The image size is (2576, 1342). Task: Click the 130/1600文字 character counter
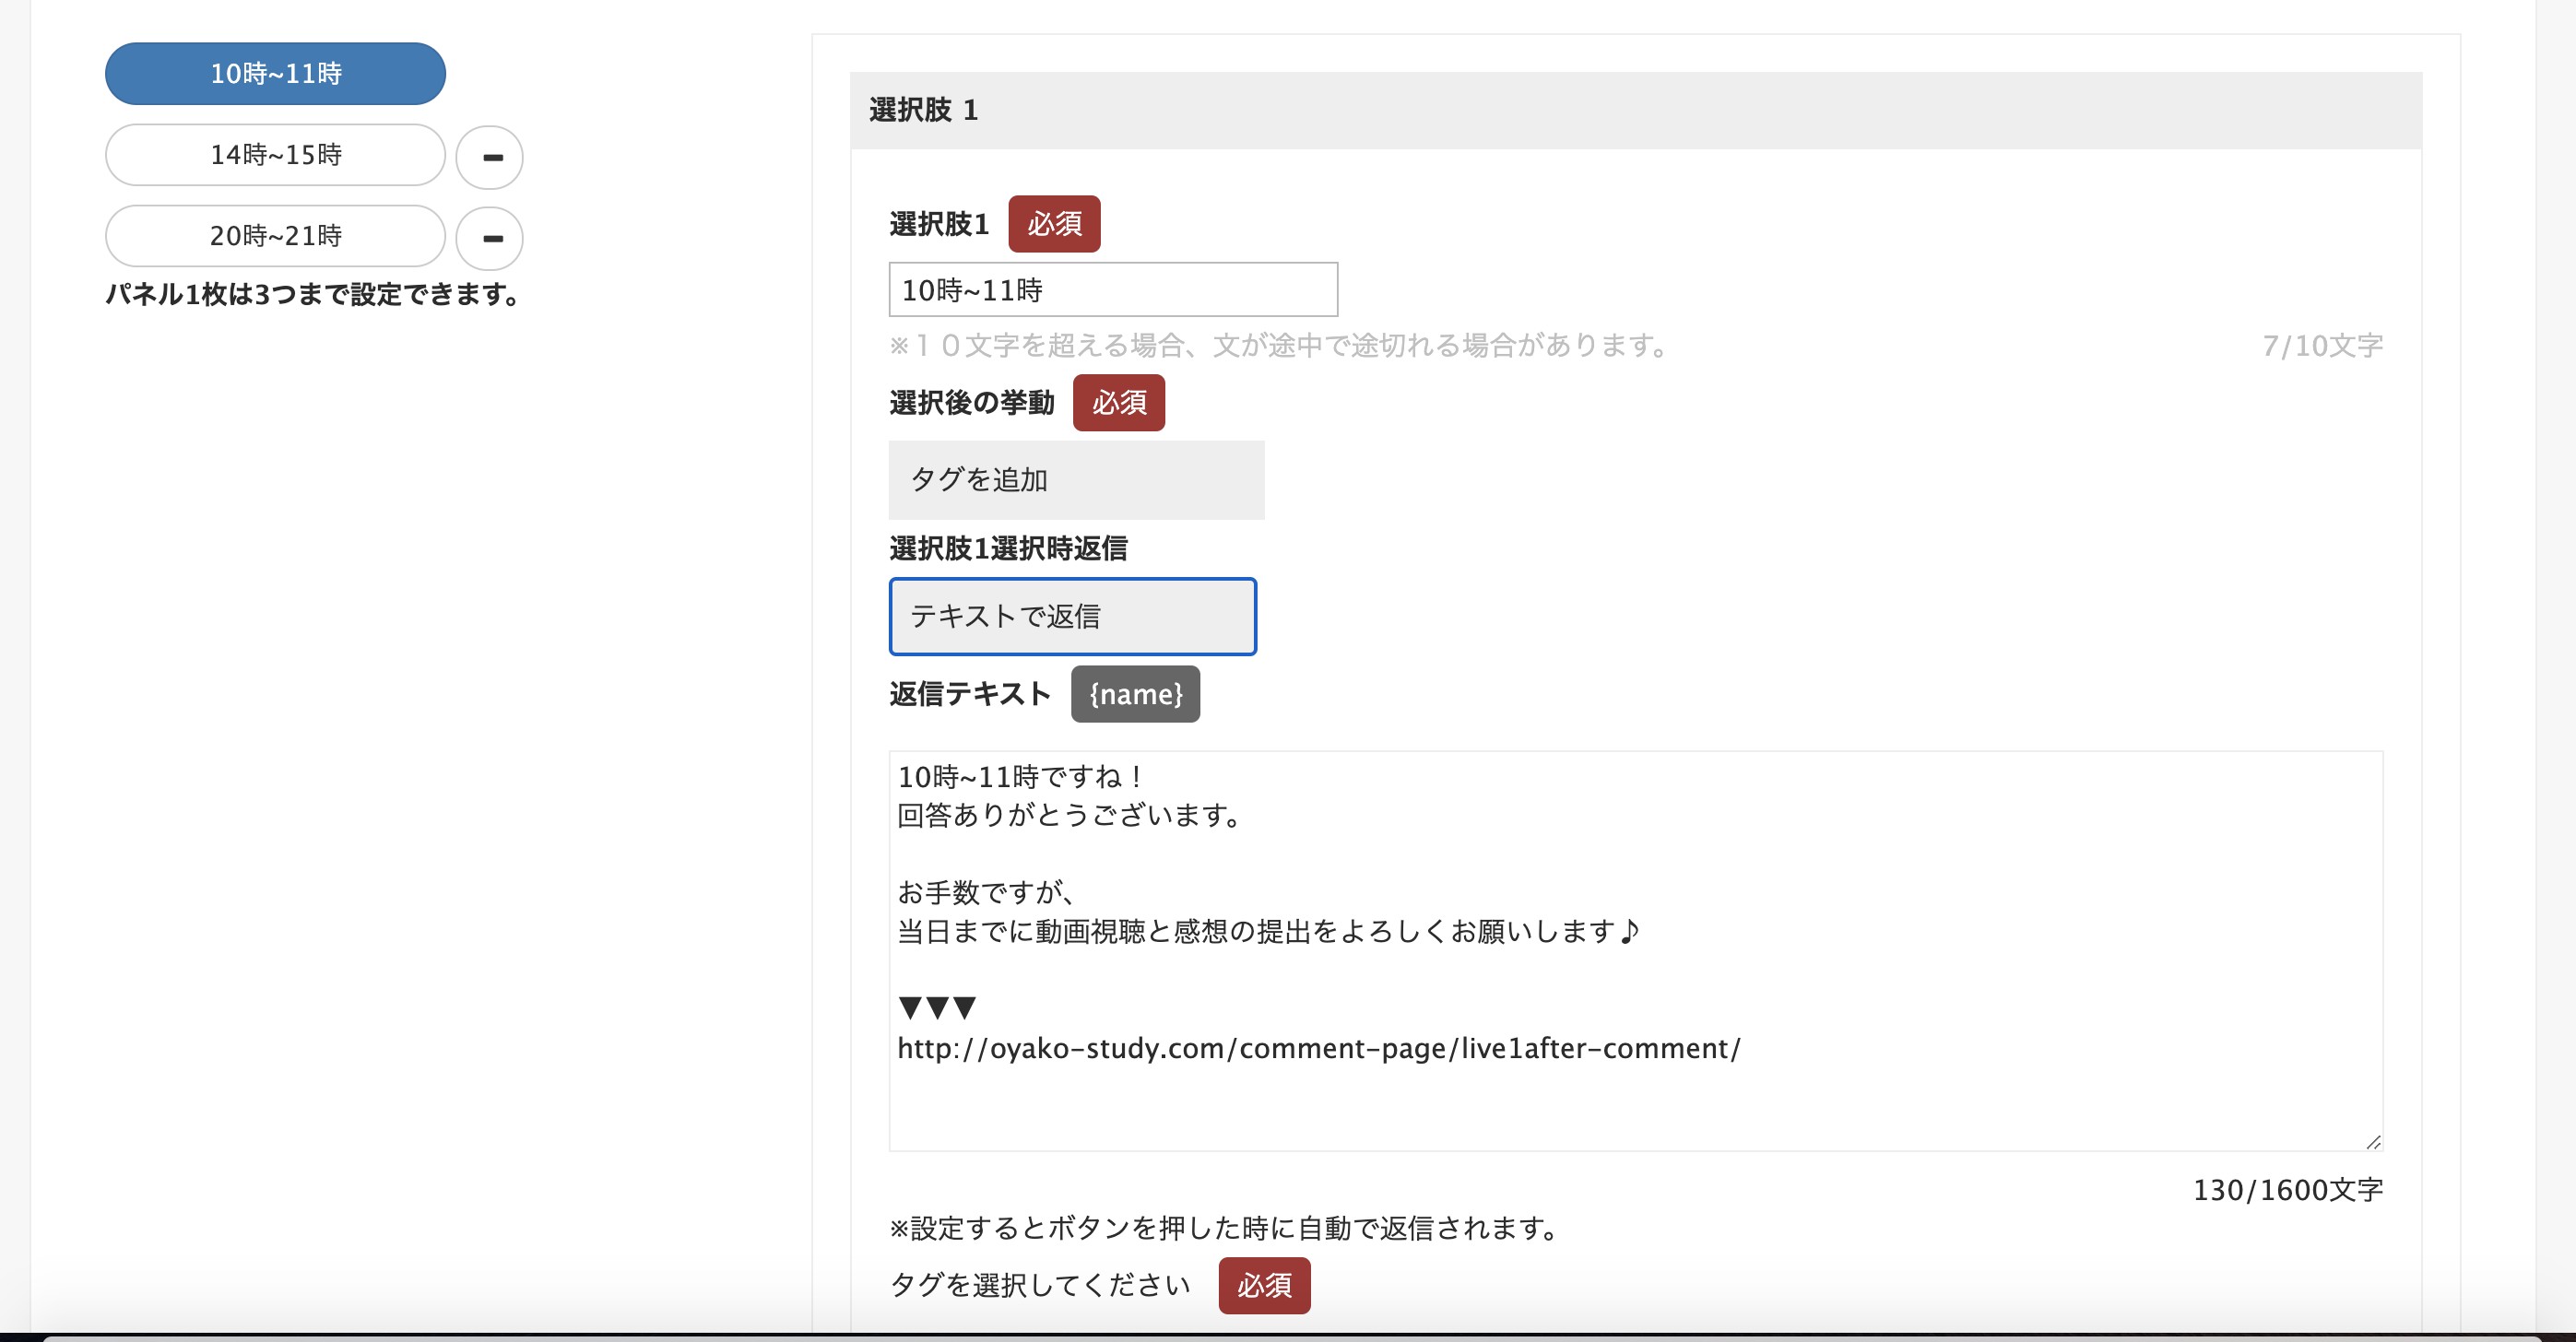(2288, 1190)
